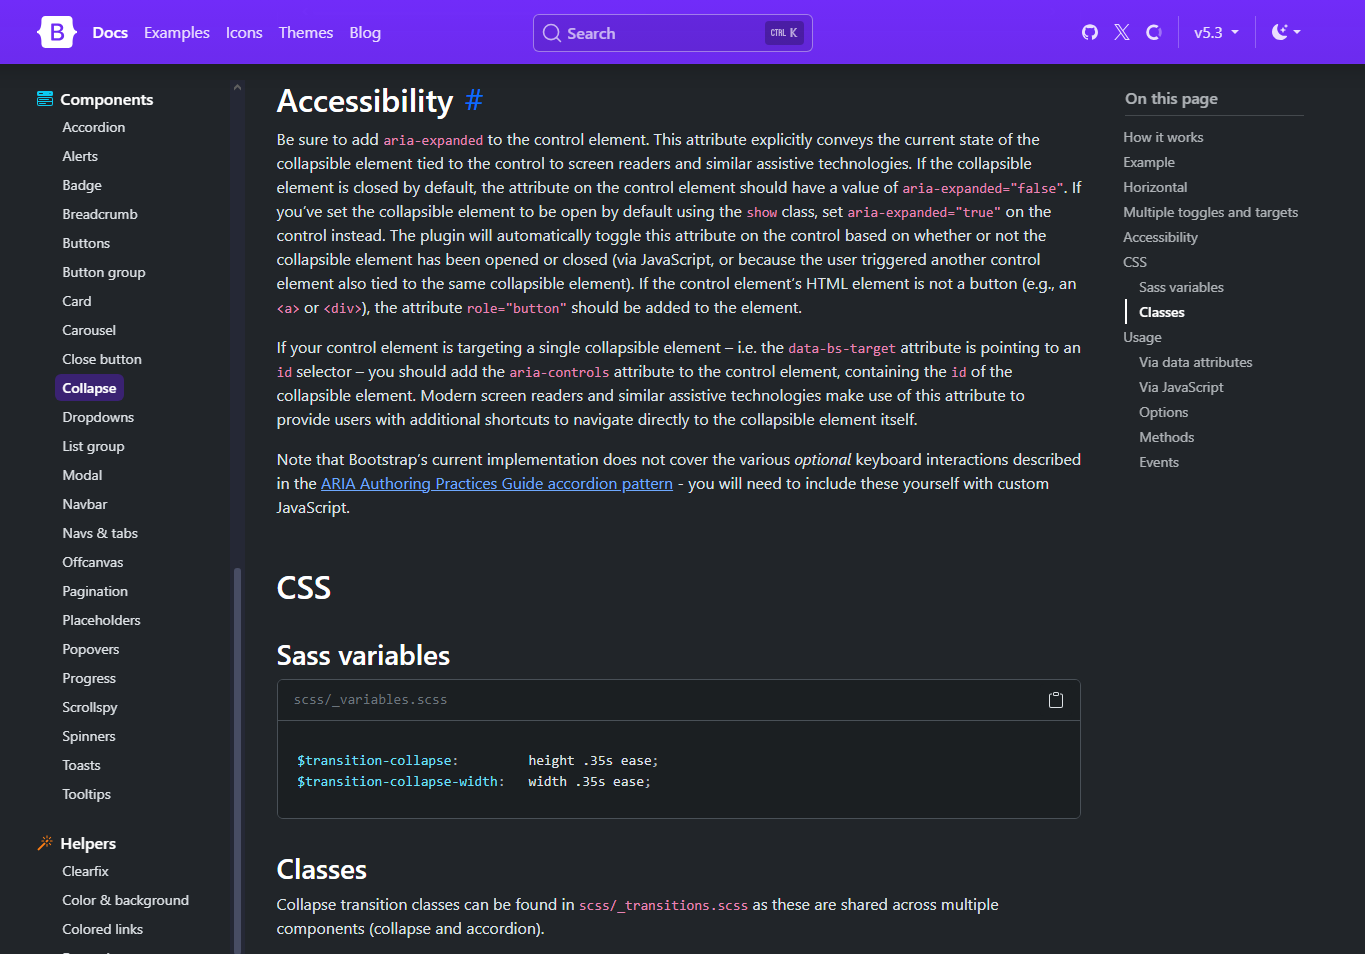Copy Sass variables code with clipboard icon
Viewport: 1365px width, 954px height.
coord(1055,700)
